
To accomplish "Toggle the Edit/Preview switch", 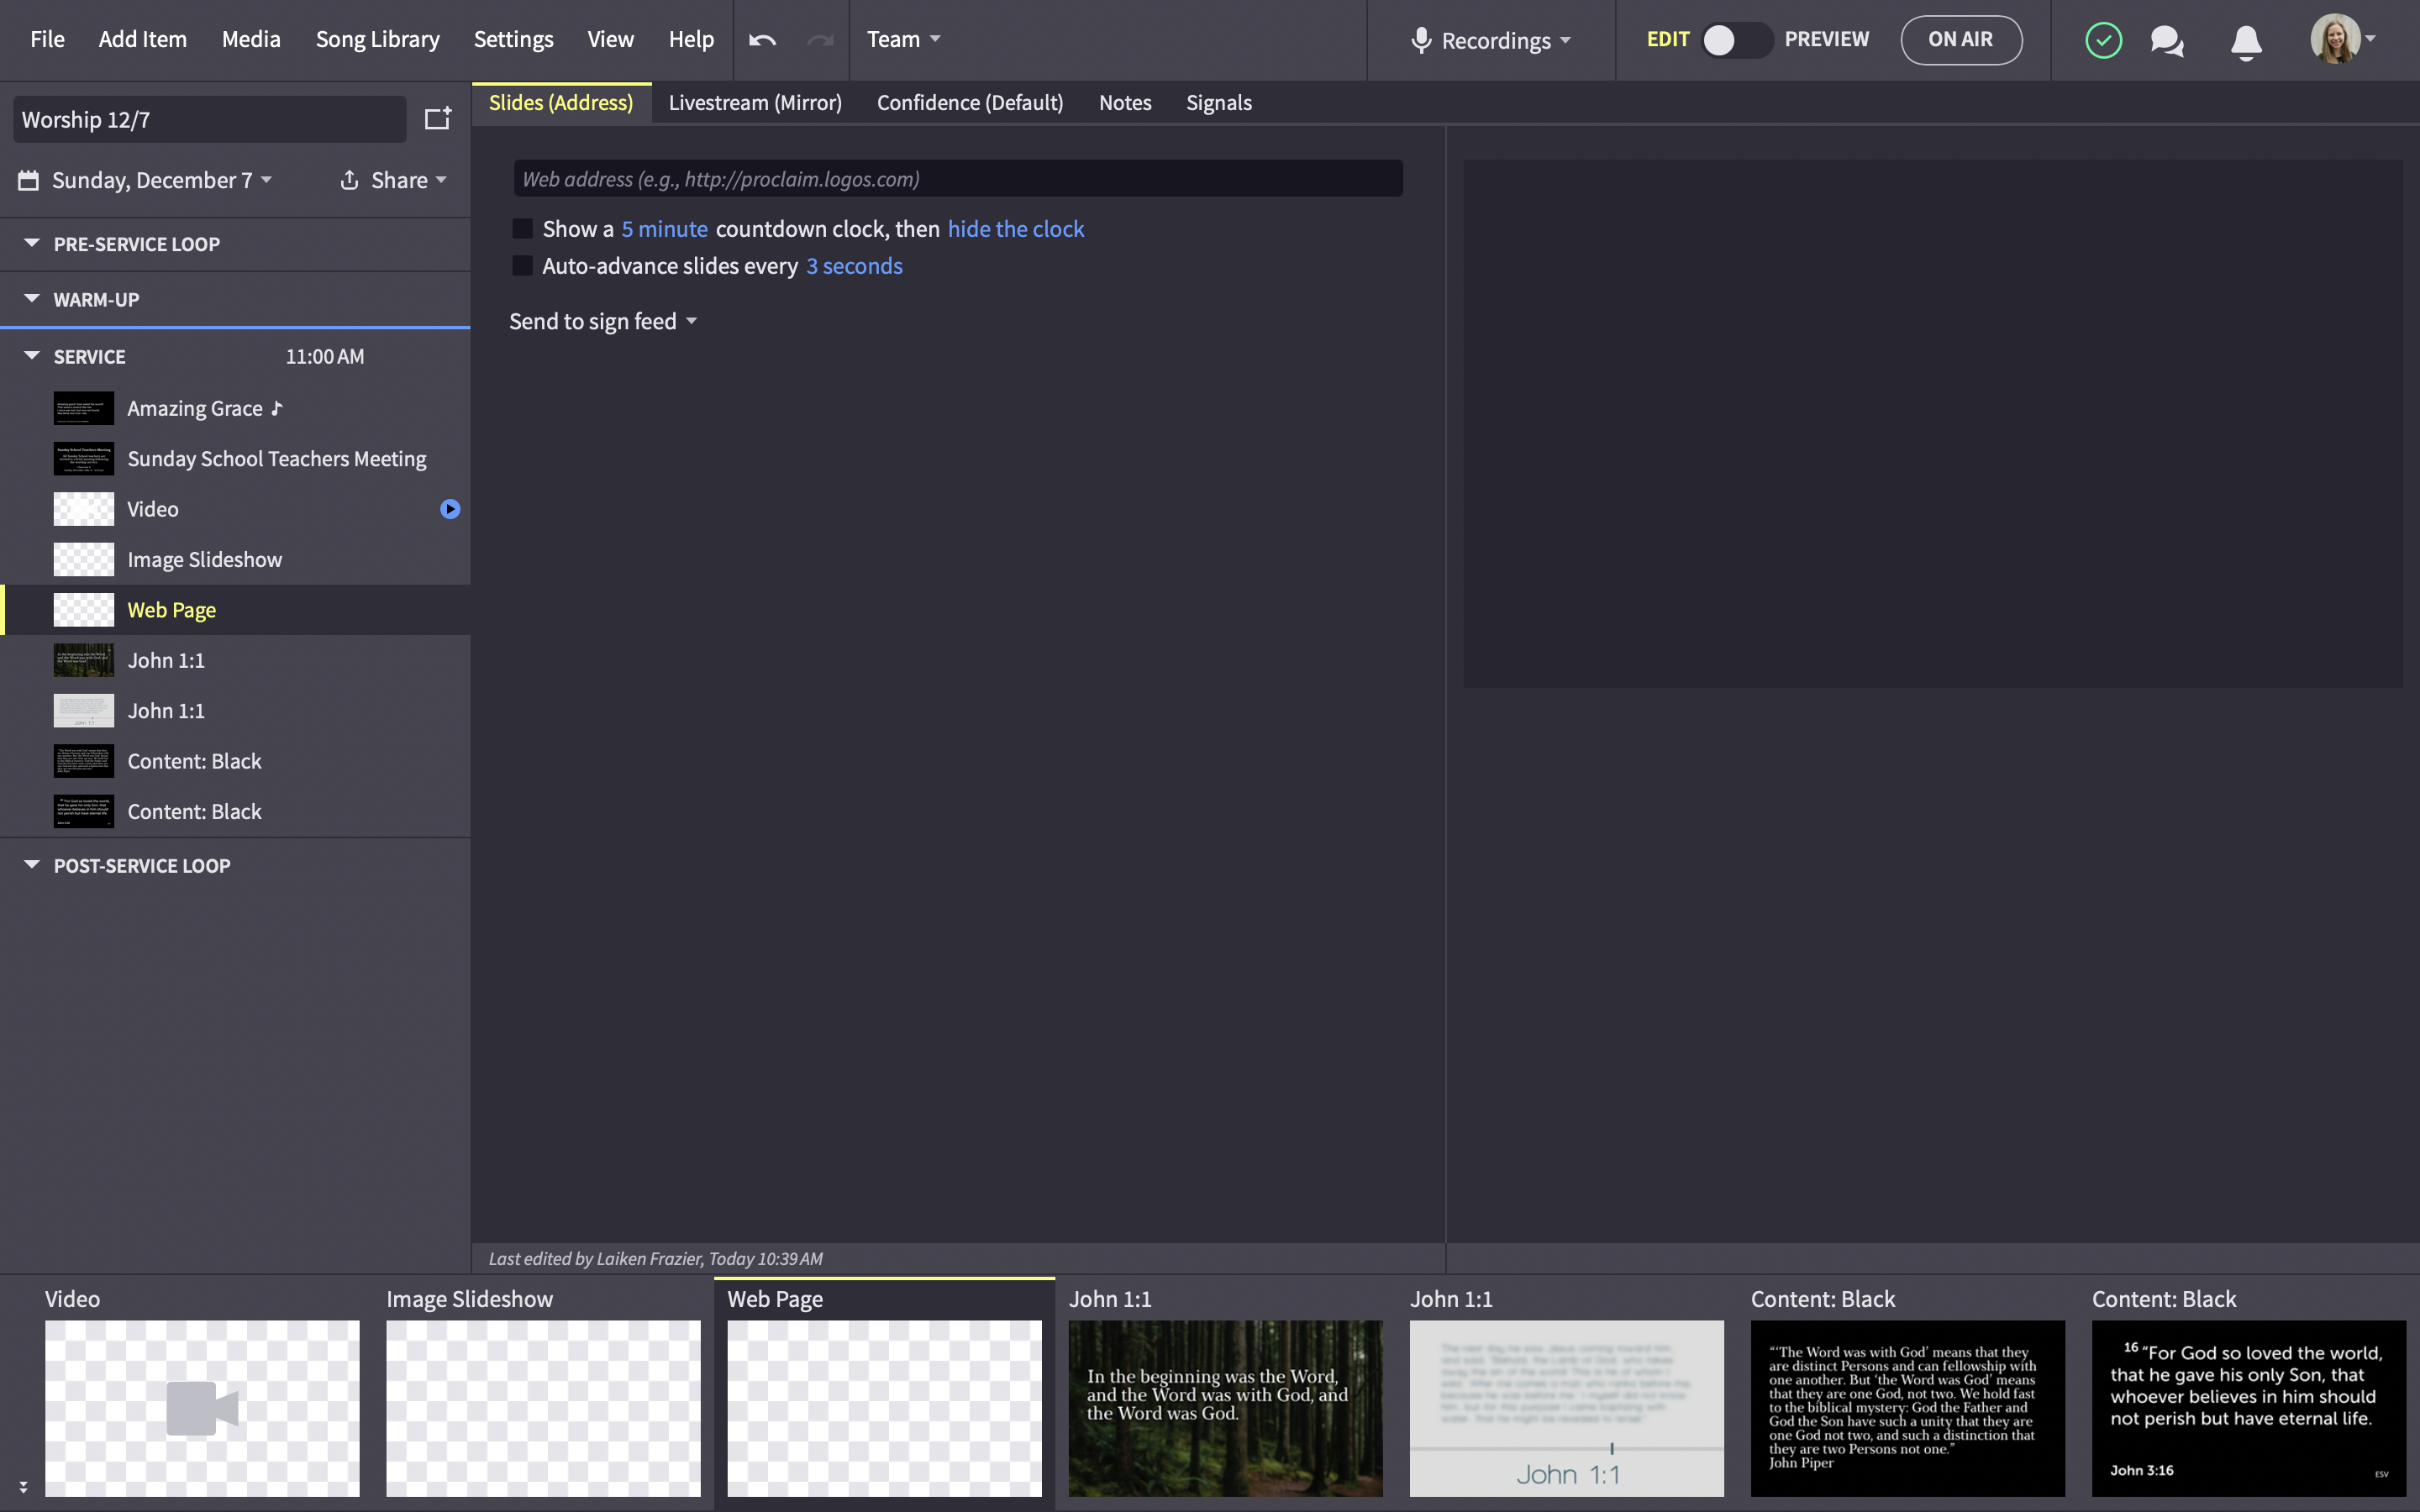I will pos(1737,40).
